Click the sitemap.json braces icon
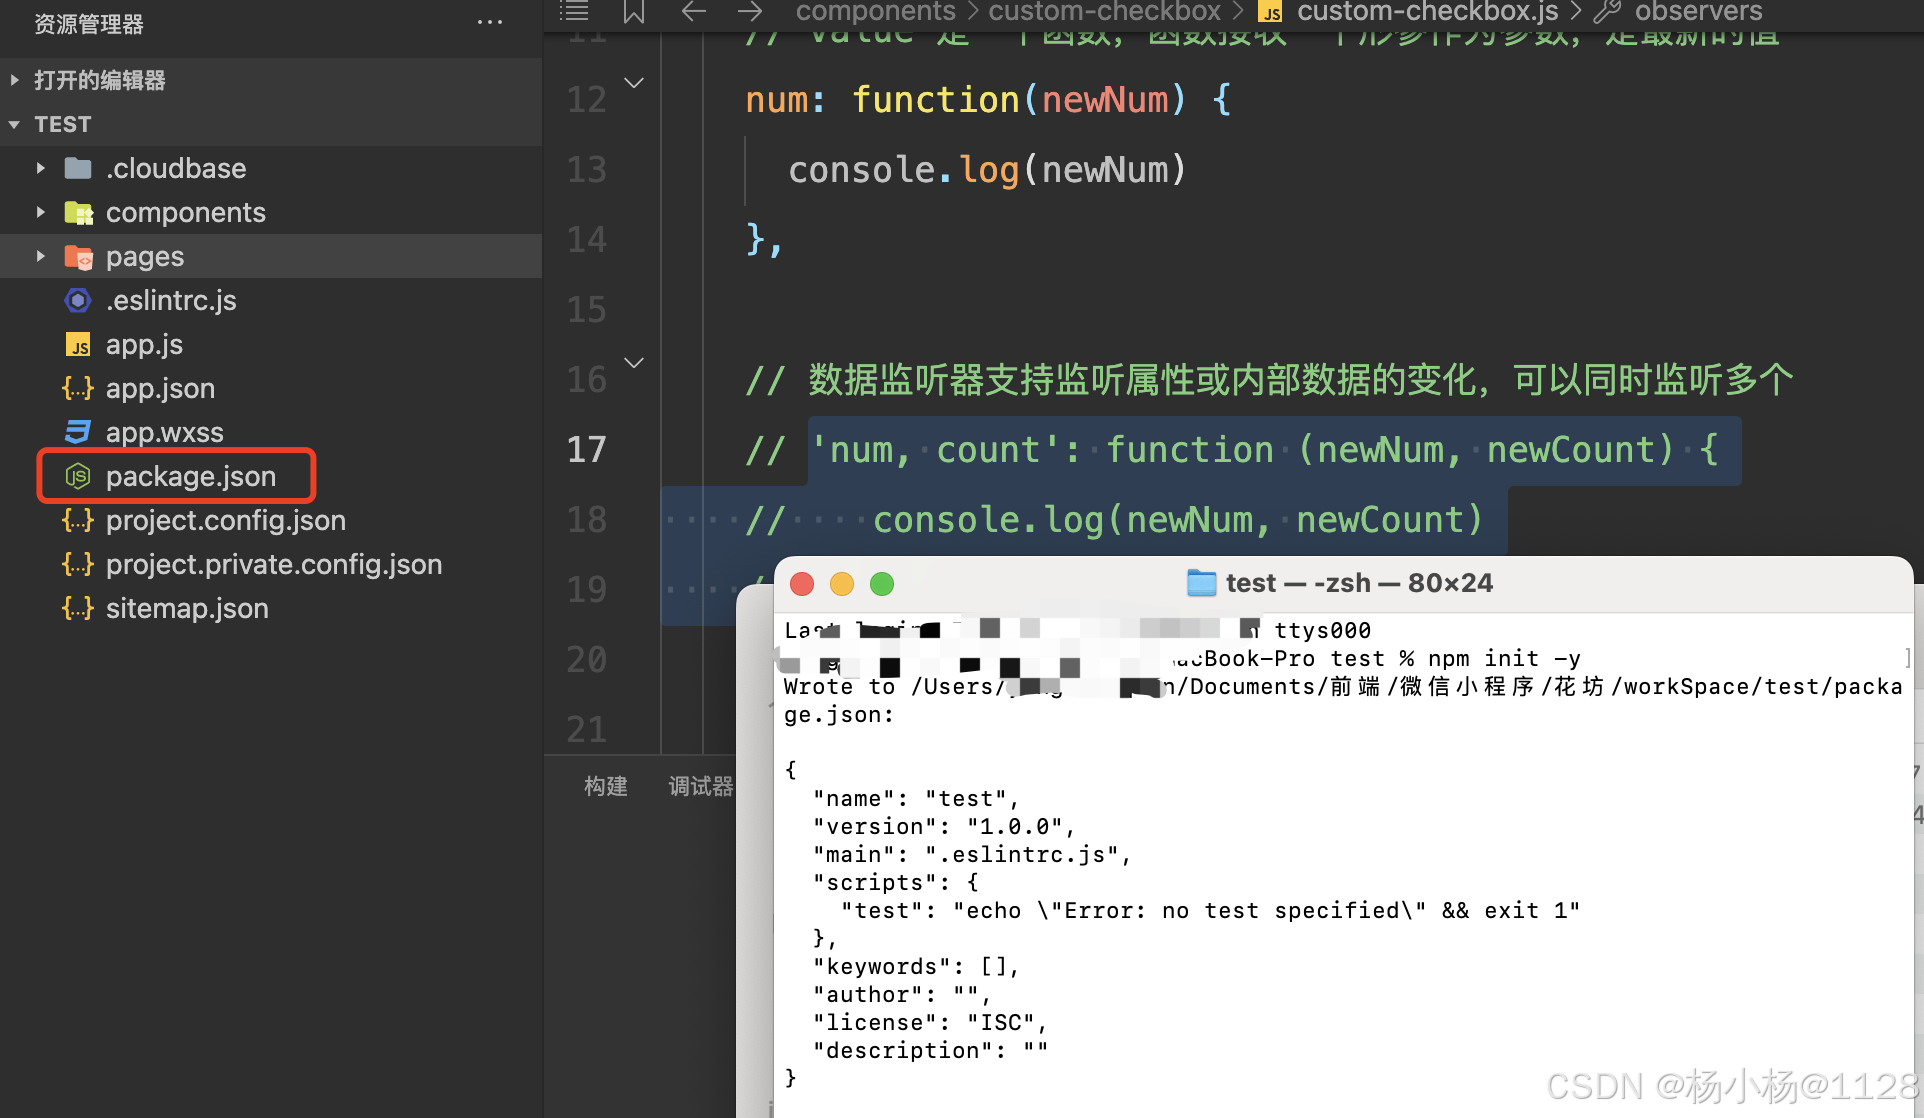1924x1118 pixels. coord(78,608)
